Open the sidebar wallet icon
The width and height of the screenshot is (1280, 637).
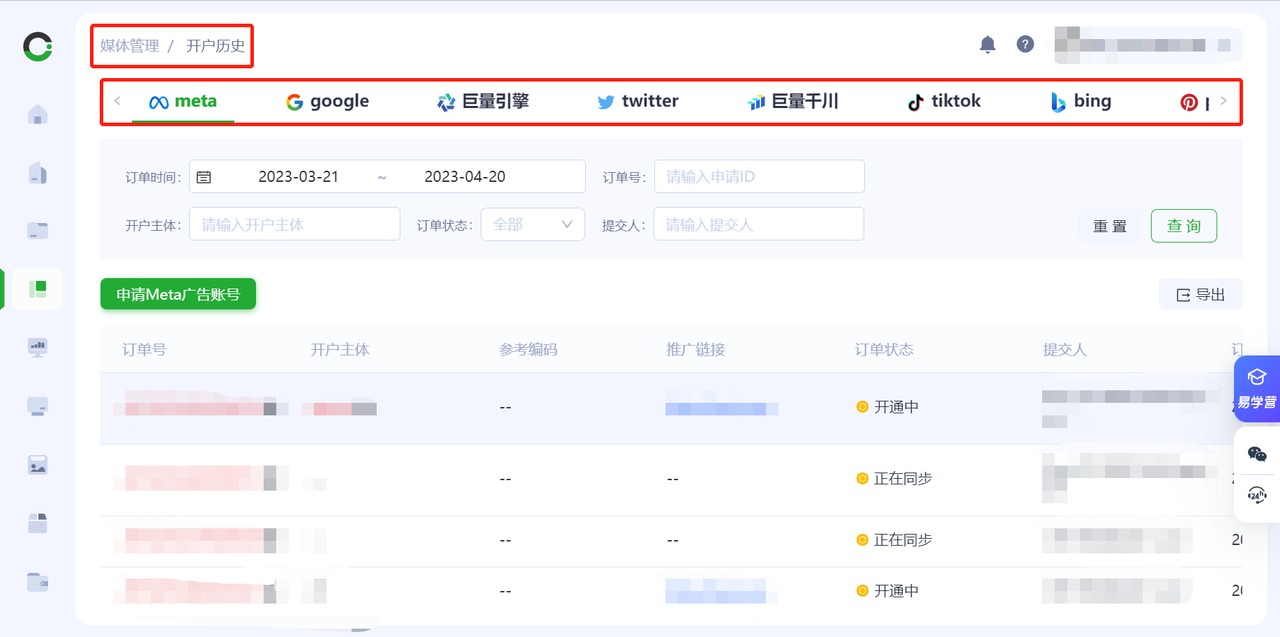[38, 581]
